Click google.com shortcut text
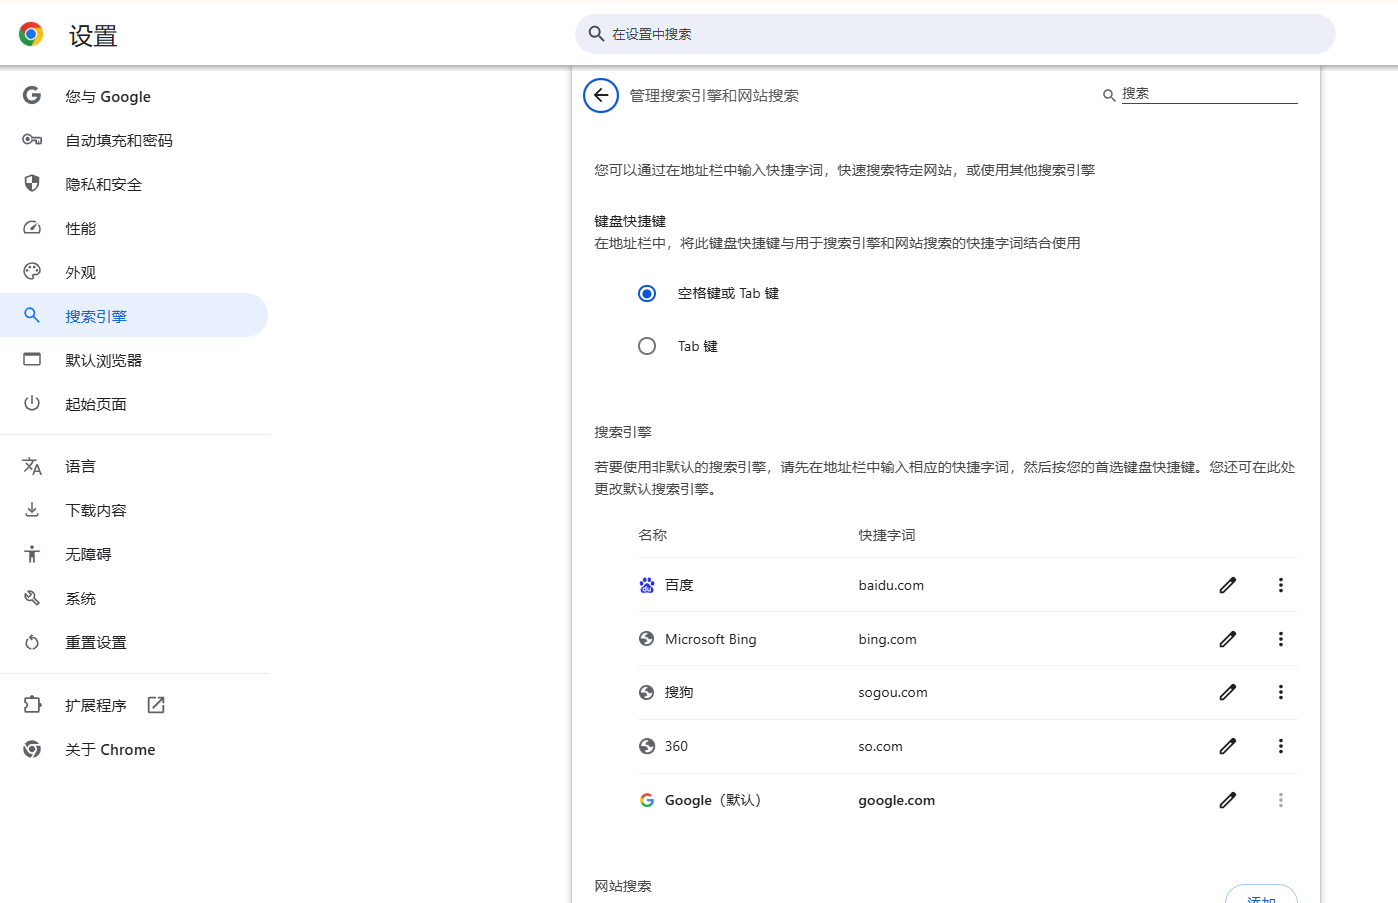 pyautogui.click(x=897, y=800)
